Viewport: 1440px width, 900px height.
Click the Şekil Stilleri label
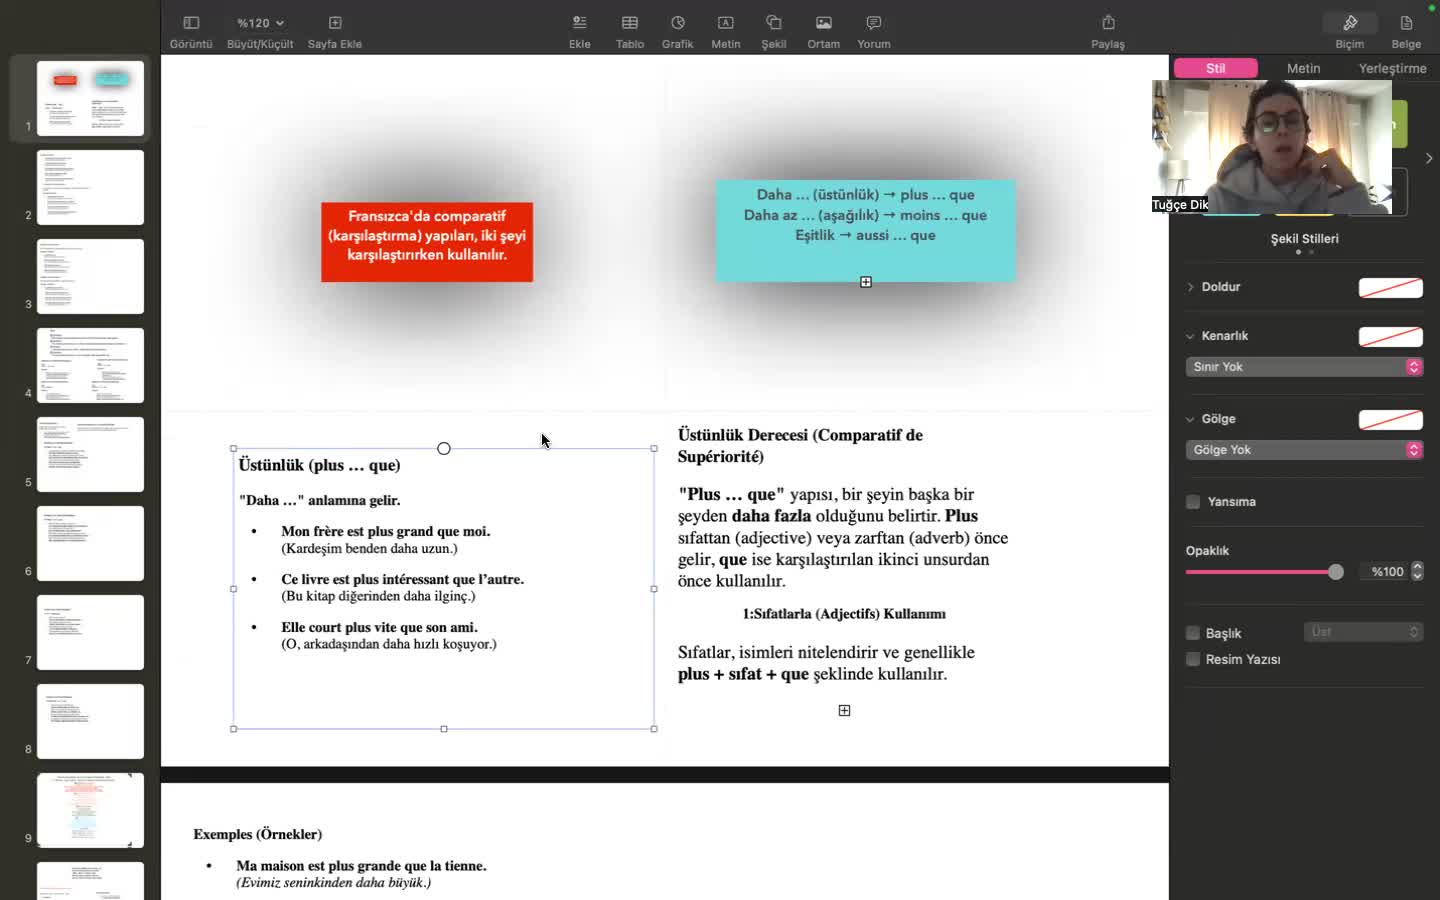tap(1304, 239)
